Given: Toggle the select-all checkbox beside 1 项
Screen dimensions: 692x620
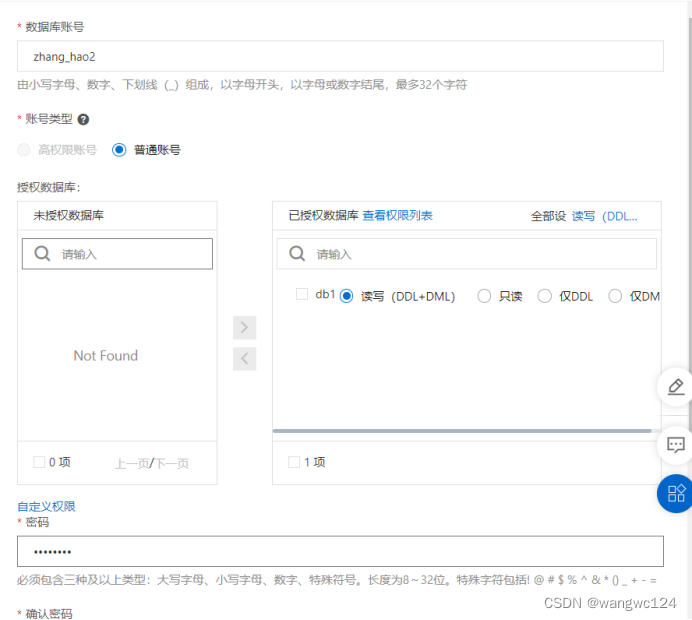Looking at the screenshot, I should (x=294, y=462).
